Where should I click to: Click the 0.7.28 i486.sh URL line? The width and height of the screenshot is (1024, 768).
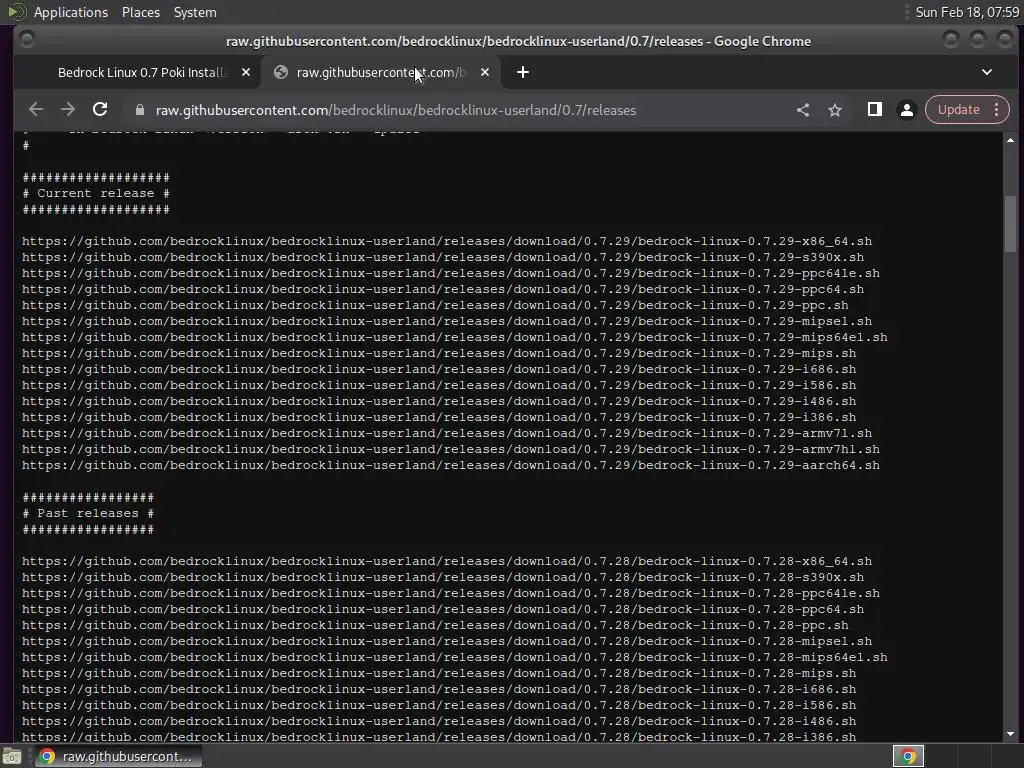(439, 721)
